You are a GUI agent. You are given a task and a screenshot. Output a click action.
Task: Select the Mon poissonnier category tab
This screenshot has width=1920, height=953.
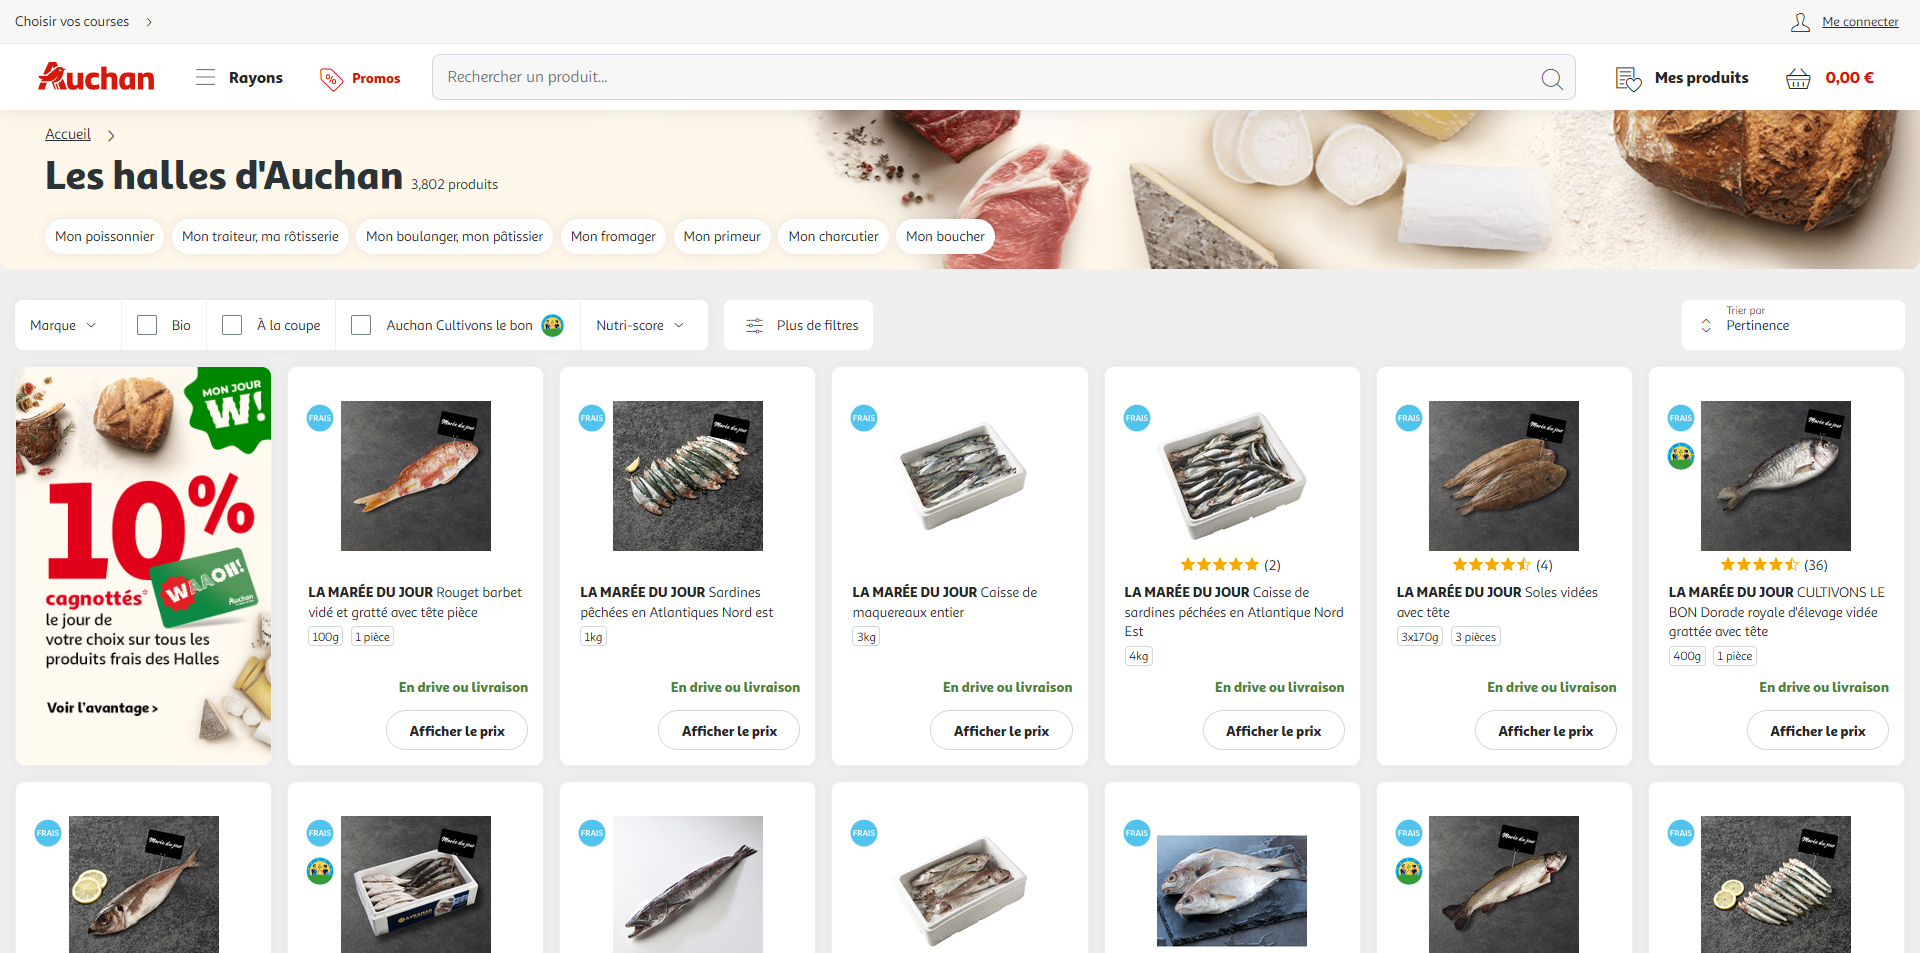(105, 236)
